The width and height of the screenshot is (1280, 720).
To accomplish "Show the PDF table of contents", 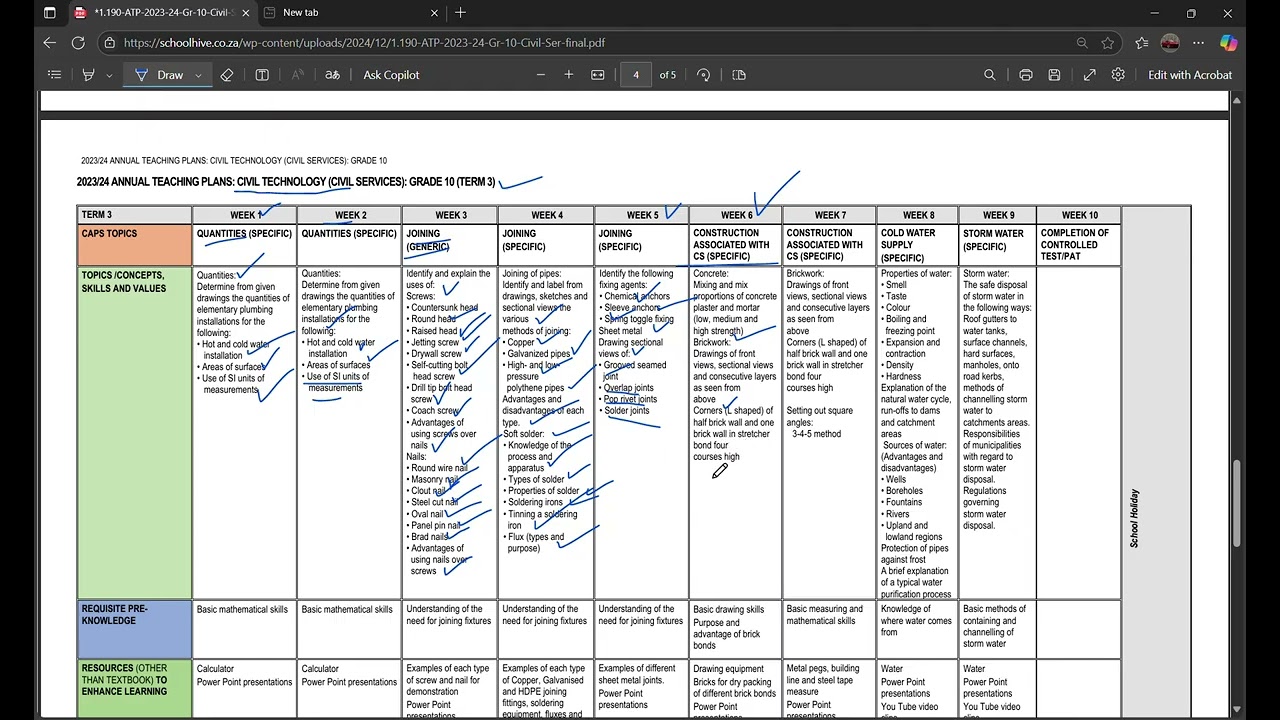I will 54,75.
